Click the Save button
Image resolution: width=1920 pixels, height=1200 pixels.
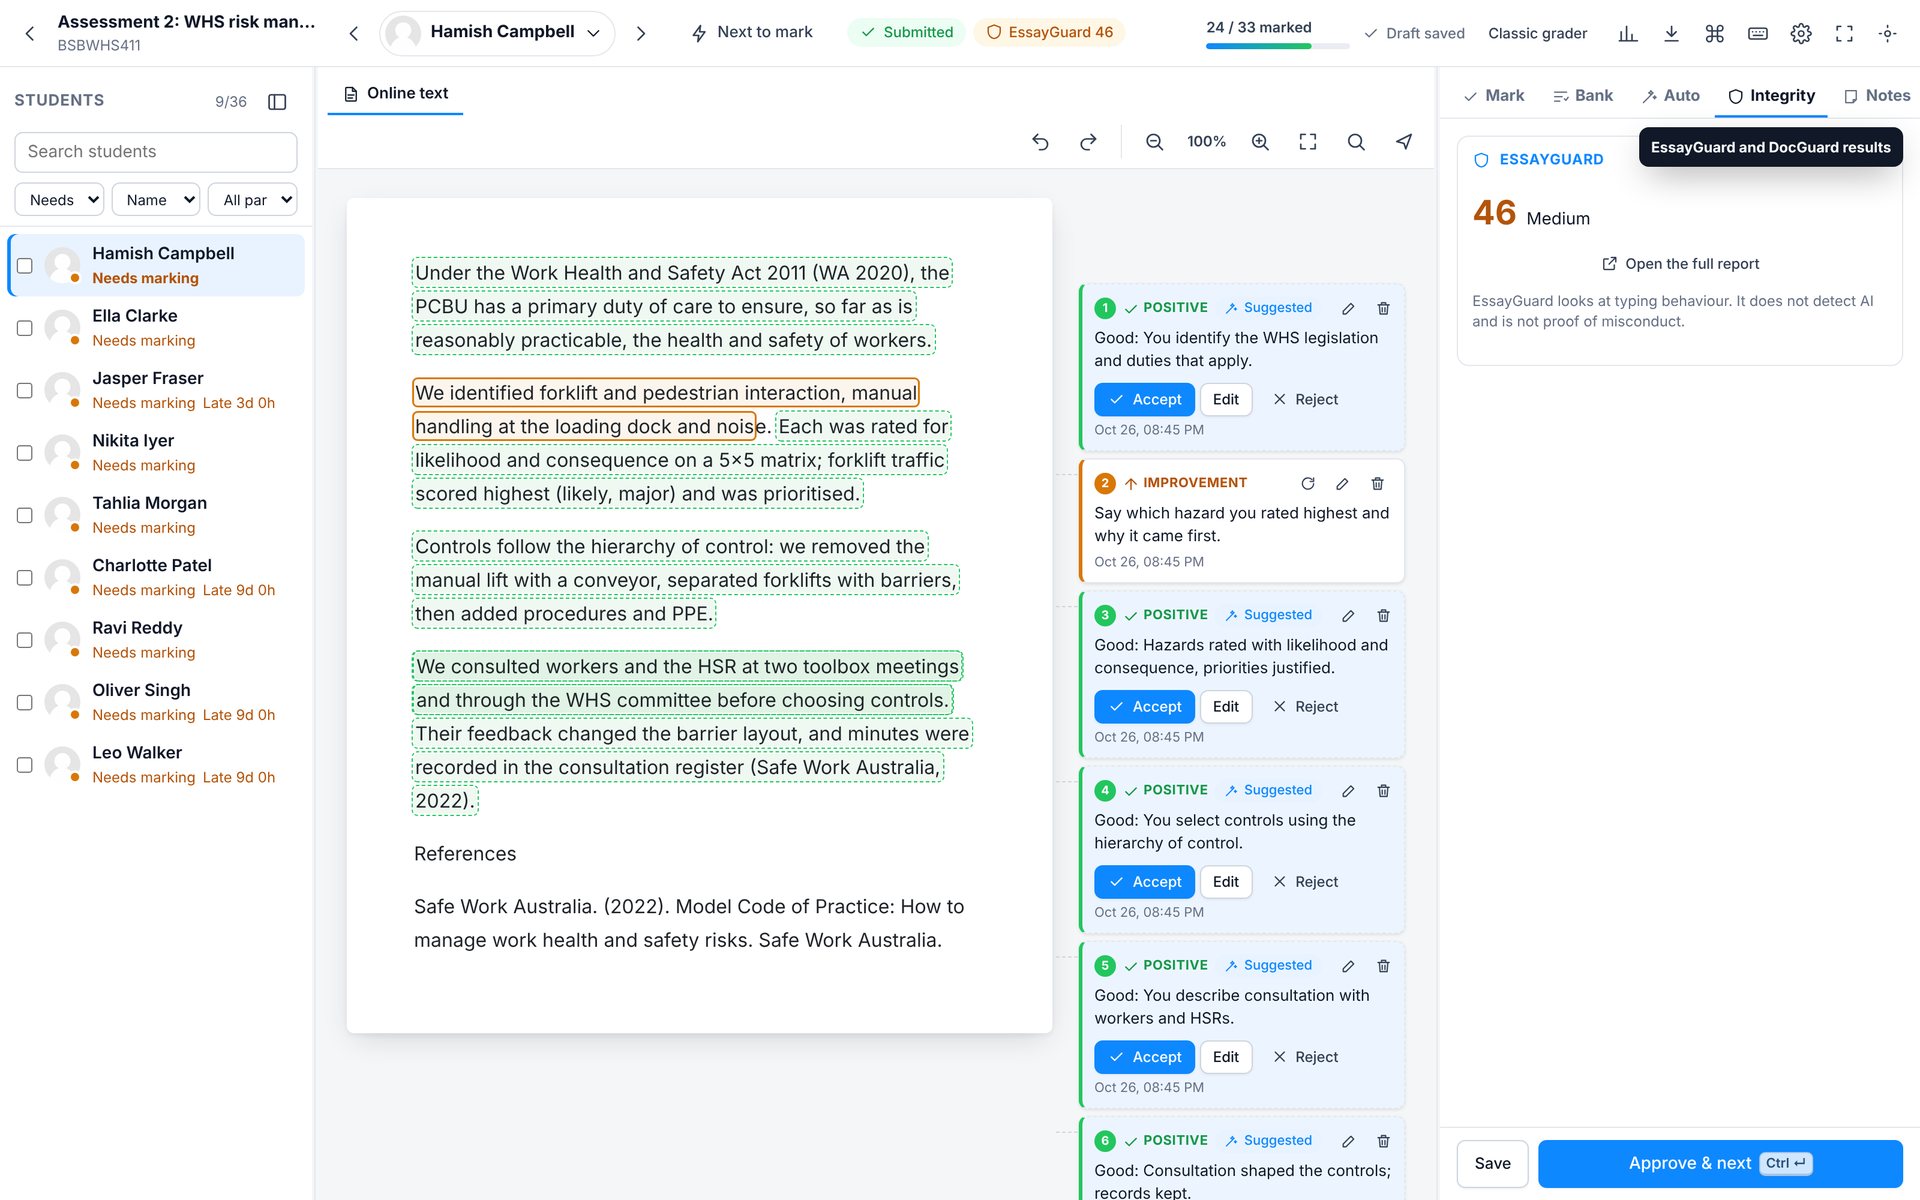(x=1492, y=1163)
